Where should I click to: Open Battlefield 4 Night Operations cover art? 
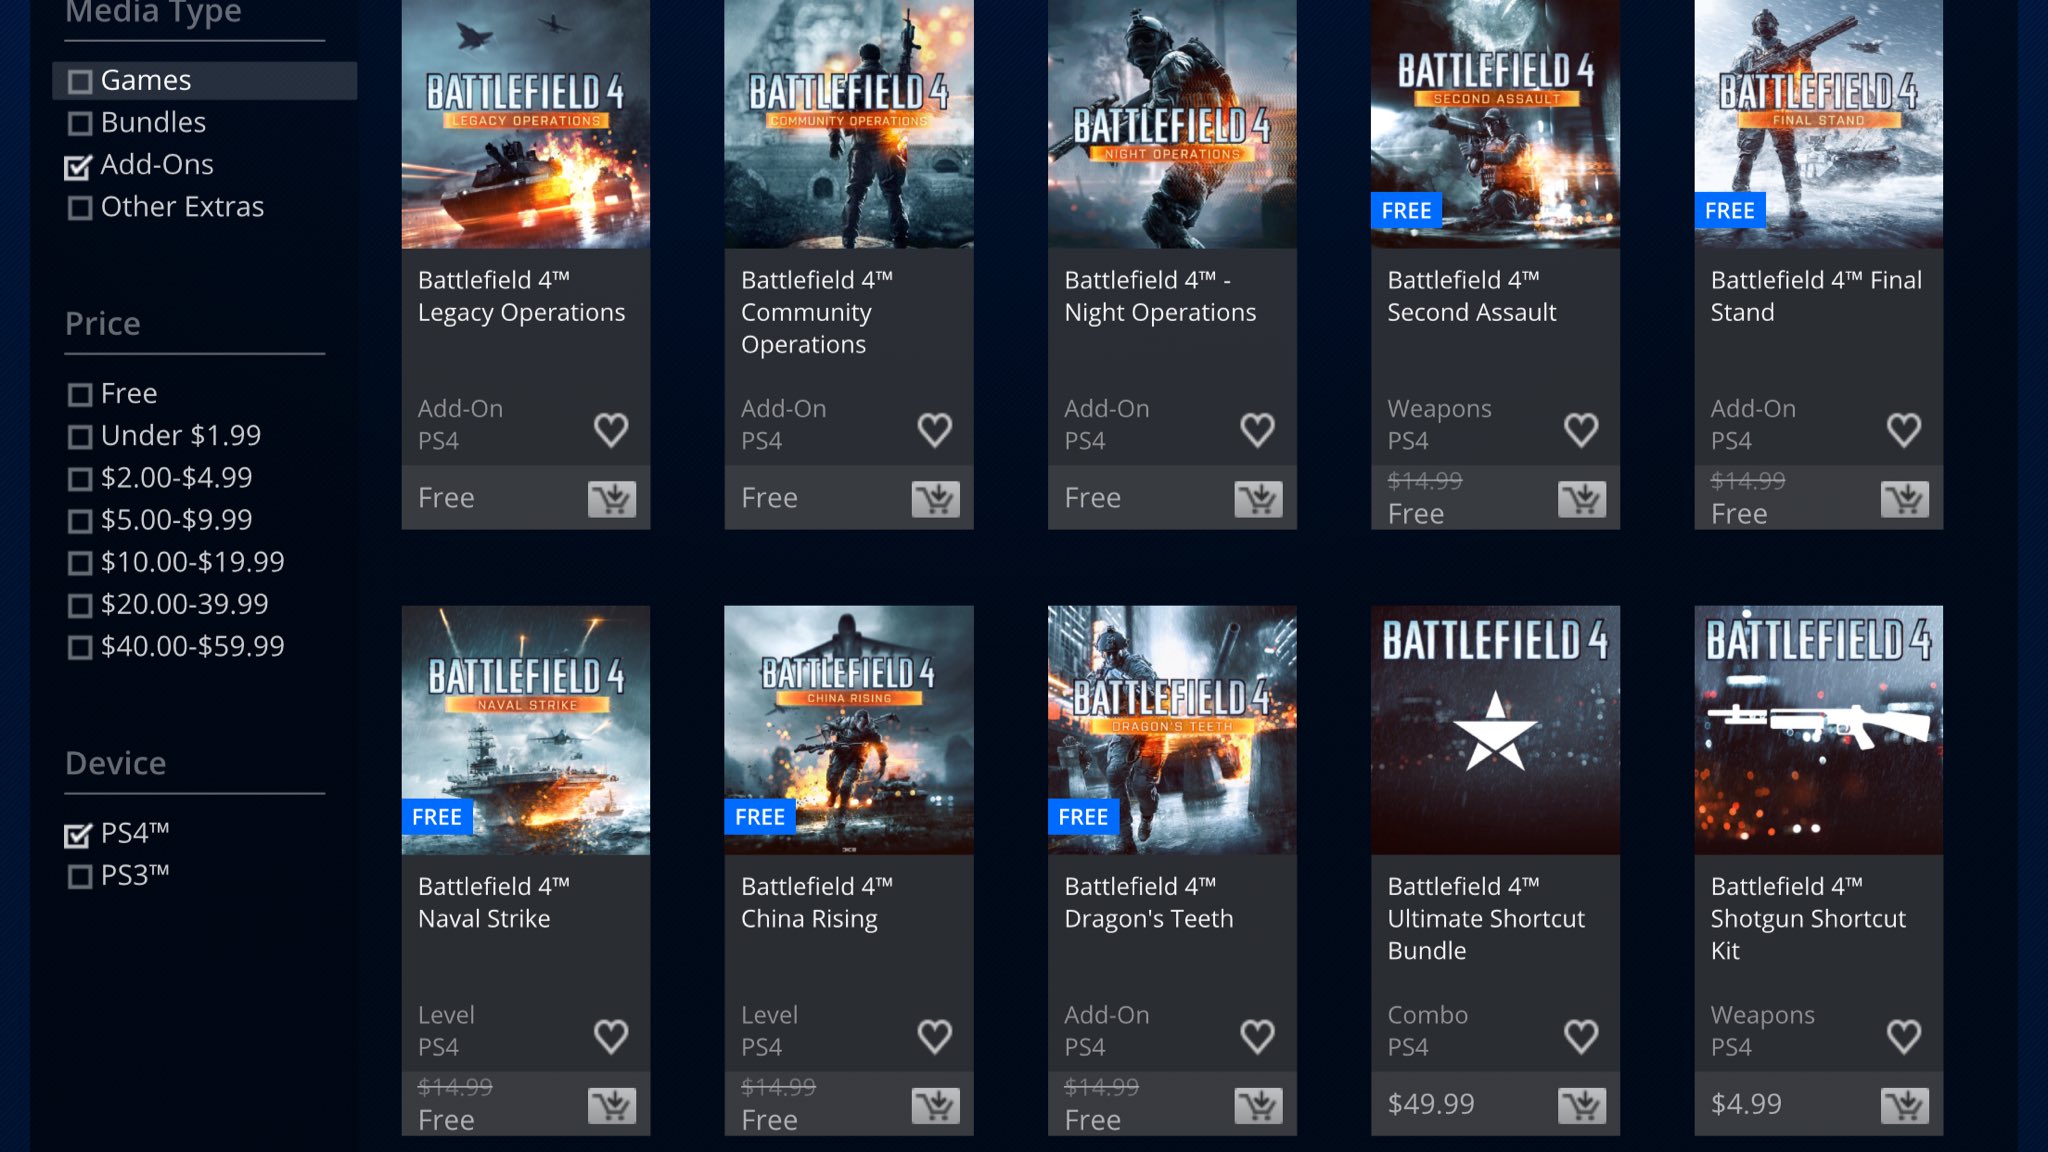click(x=1172, y=124)
